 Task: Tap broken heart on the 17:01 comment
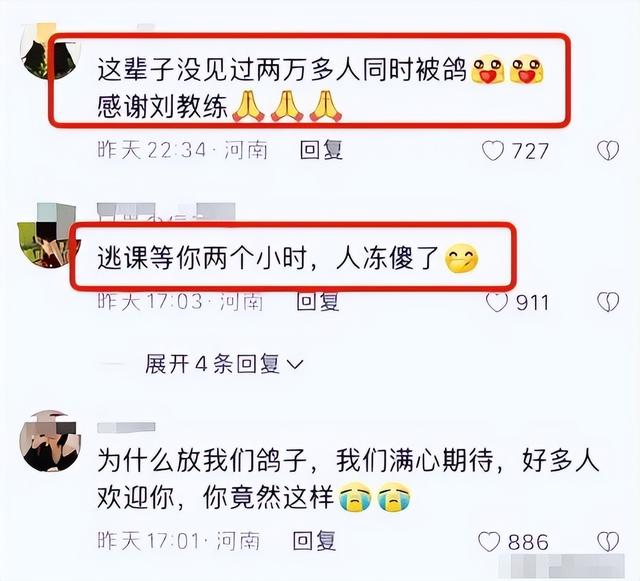[x=608, y=541]
